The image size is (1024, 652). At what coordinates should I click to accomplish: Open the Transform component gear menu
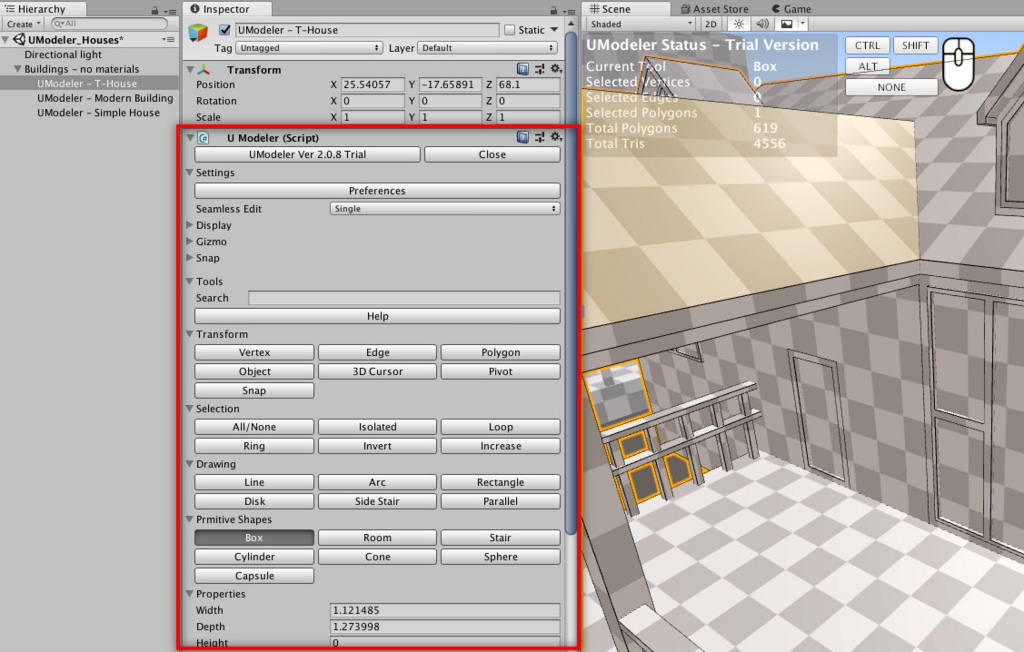click(x=556, y=69)
